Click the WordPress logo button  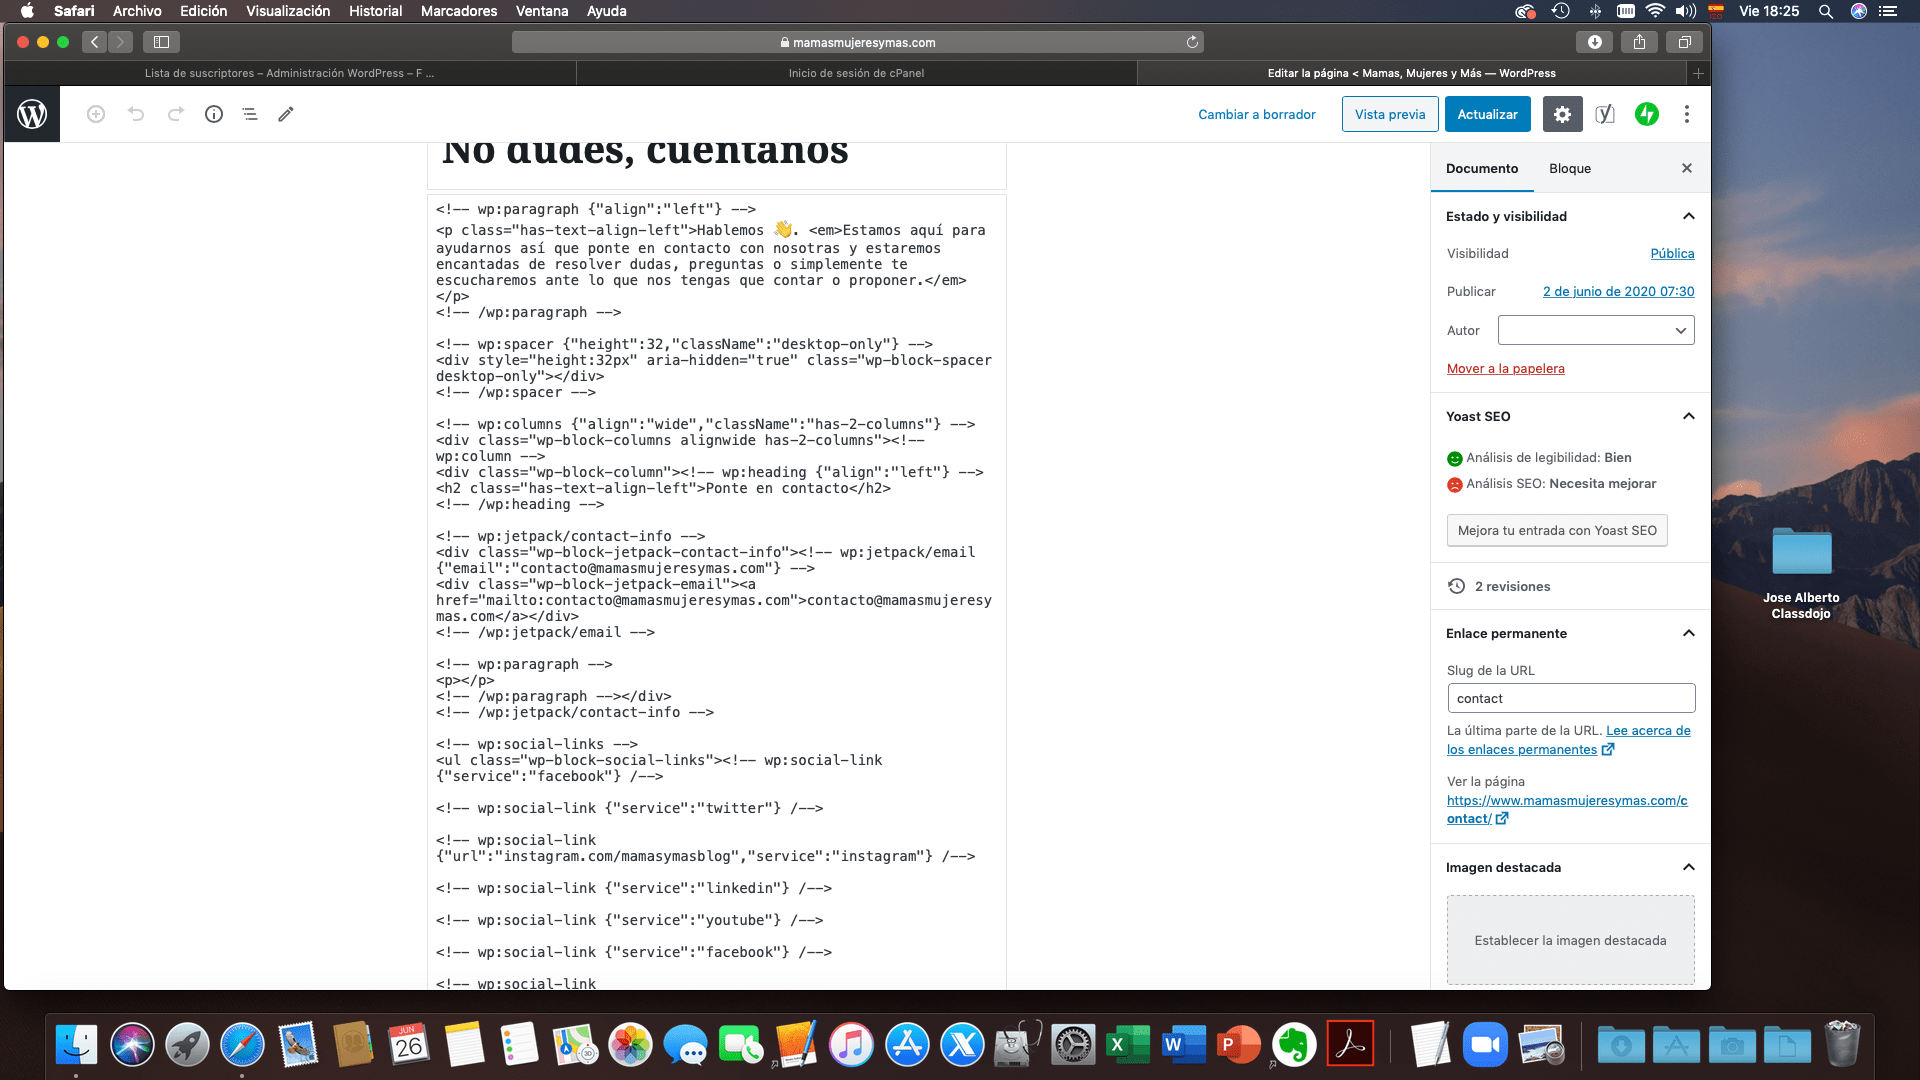pyautogui.click(x=32, y=114)
